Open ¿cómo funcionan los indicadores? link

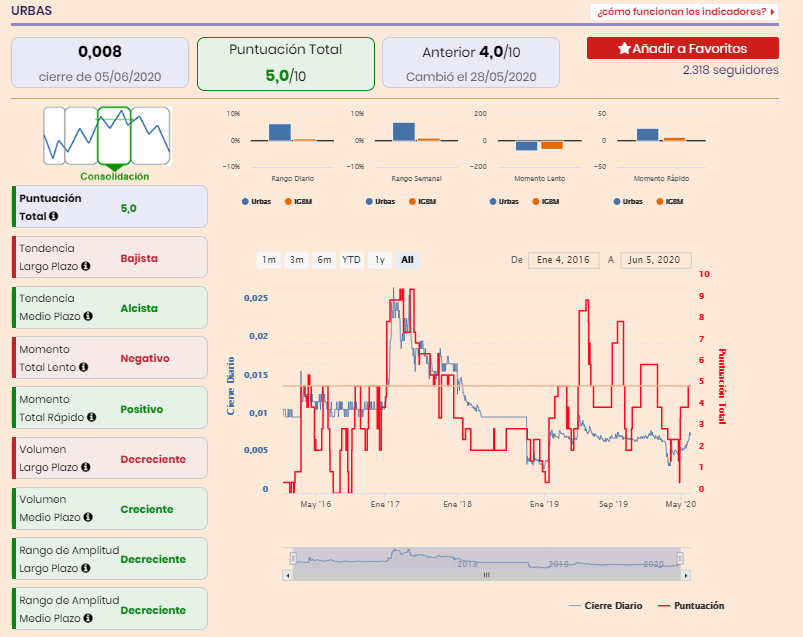click(684, 12)
